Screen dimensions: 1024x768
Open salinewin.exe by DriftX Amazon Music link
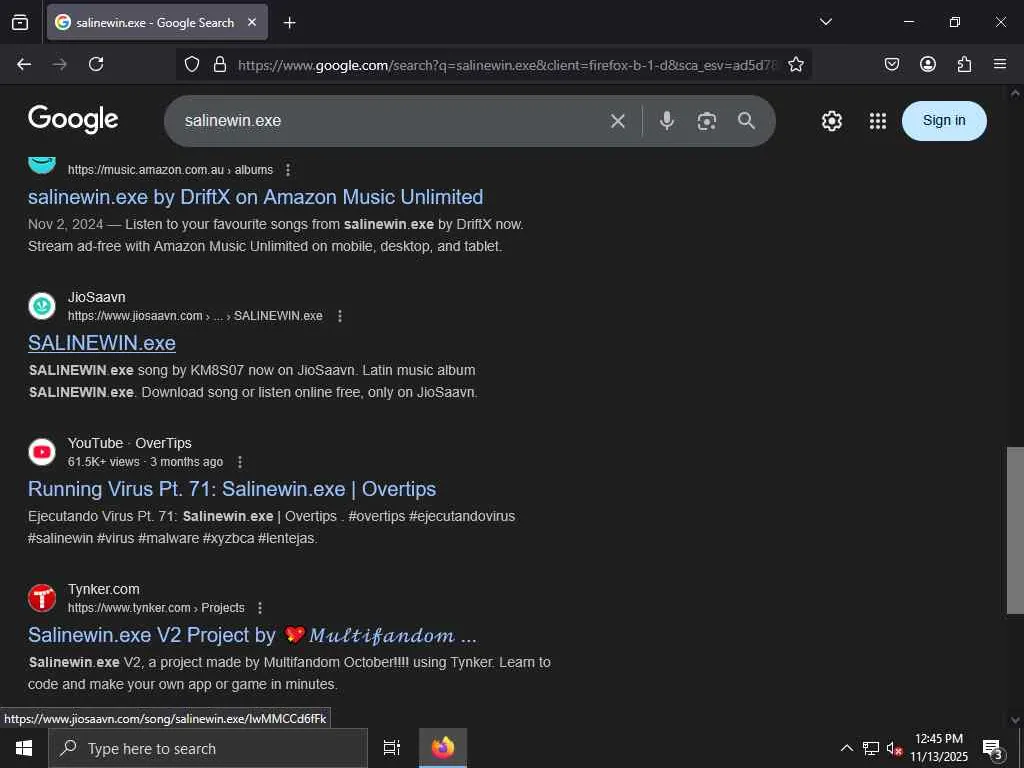pyautogui.click(x=255, y=197)
